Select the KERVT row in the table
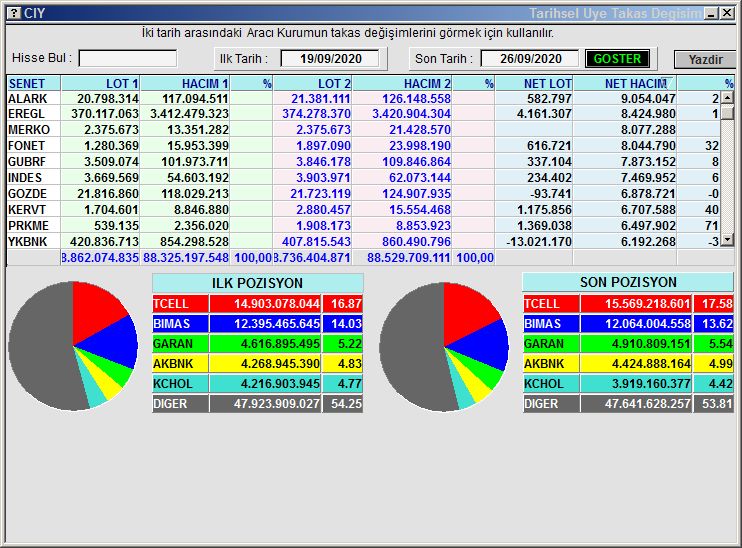Image resolution: width=742 pixels, height=548 pixels. [363, 210]
